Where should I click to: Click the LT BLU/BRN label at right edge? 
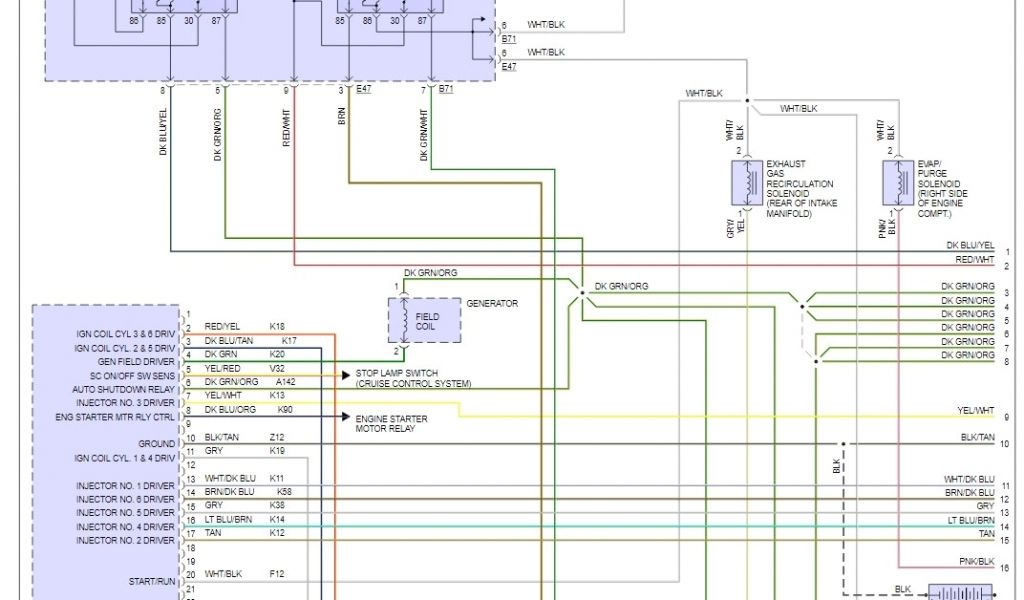[971, 521]
